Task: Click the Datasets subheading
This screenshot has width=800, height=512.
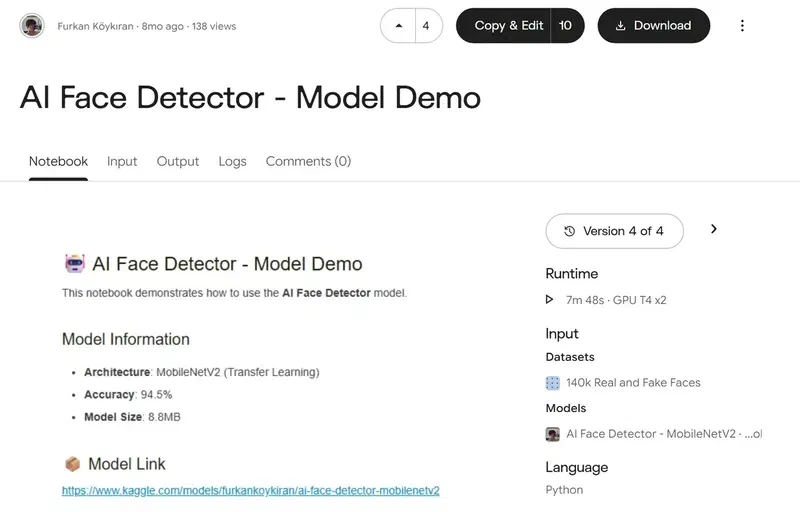Action: pos(570,357)
